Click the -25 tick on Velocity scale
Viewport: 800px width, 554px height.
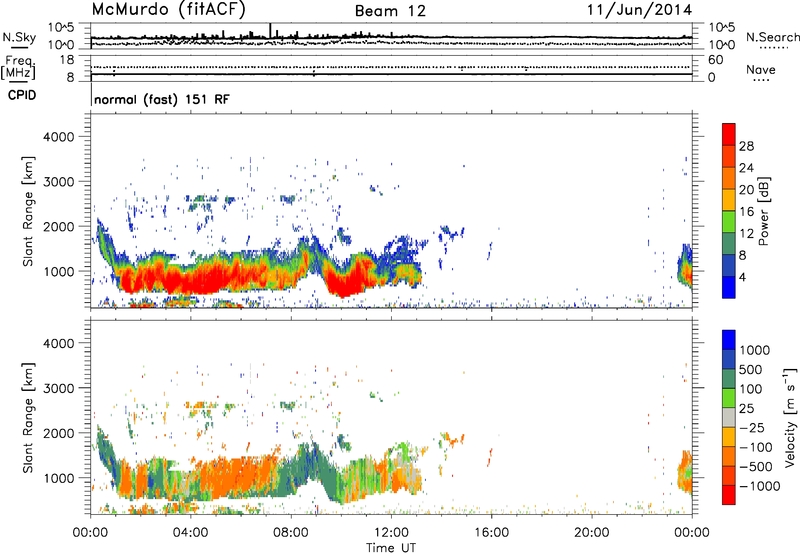pos(752,427)
